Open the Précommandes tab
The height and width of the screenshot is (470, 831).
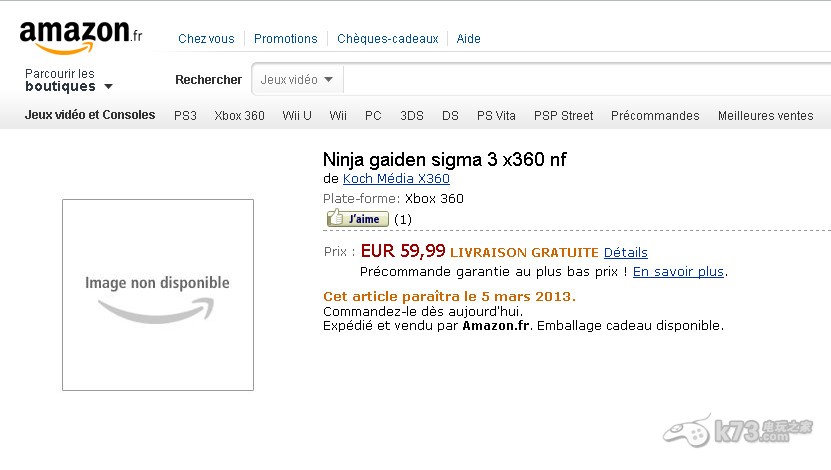pos(655,116)
